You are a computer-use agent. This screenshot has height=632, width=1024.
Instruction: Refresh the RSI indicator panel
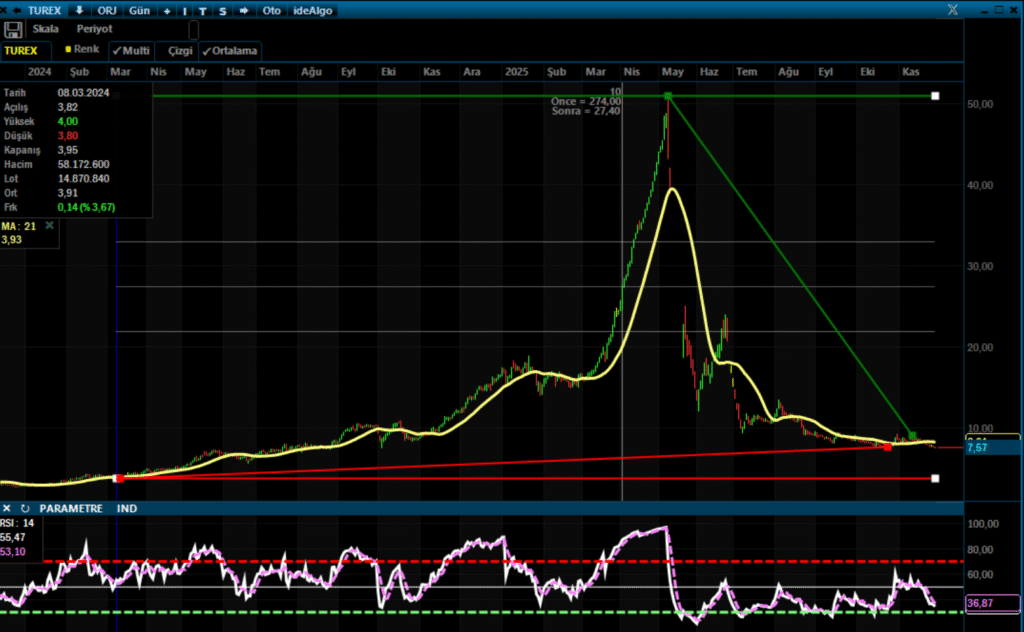[25, 509]
